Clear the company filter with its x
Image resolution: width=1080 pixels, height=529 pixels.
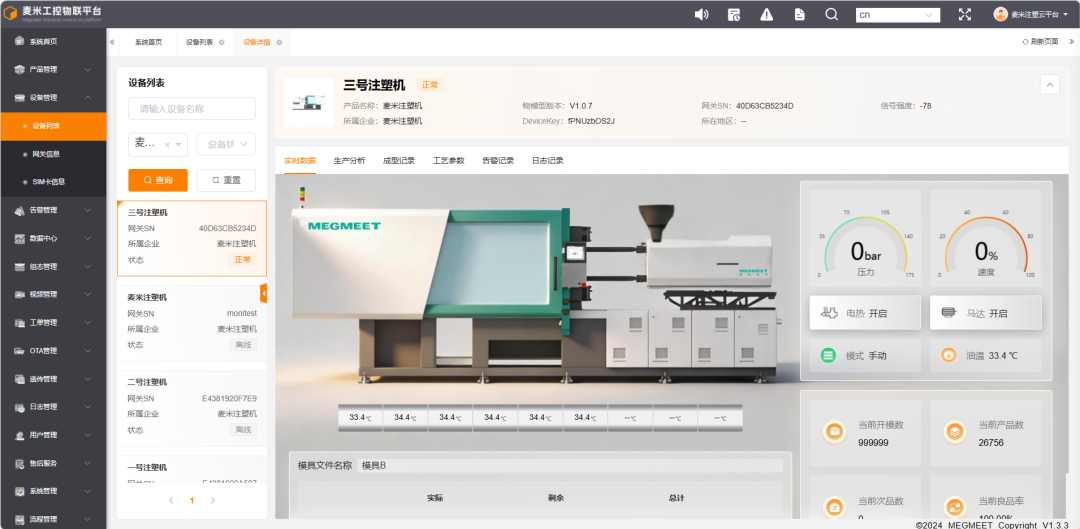(x=167, y=145)
